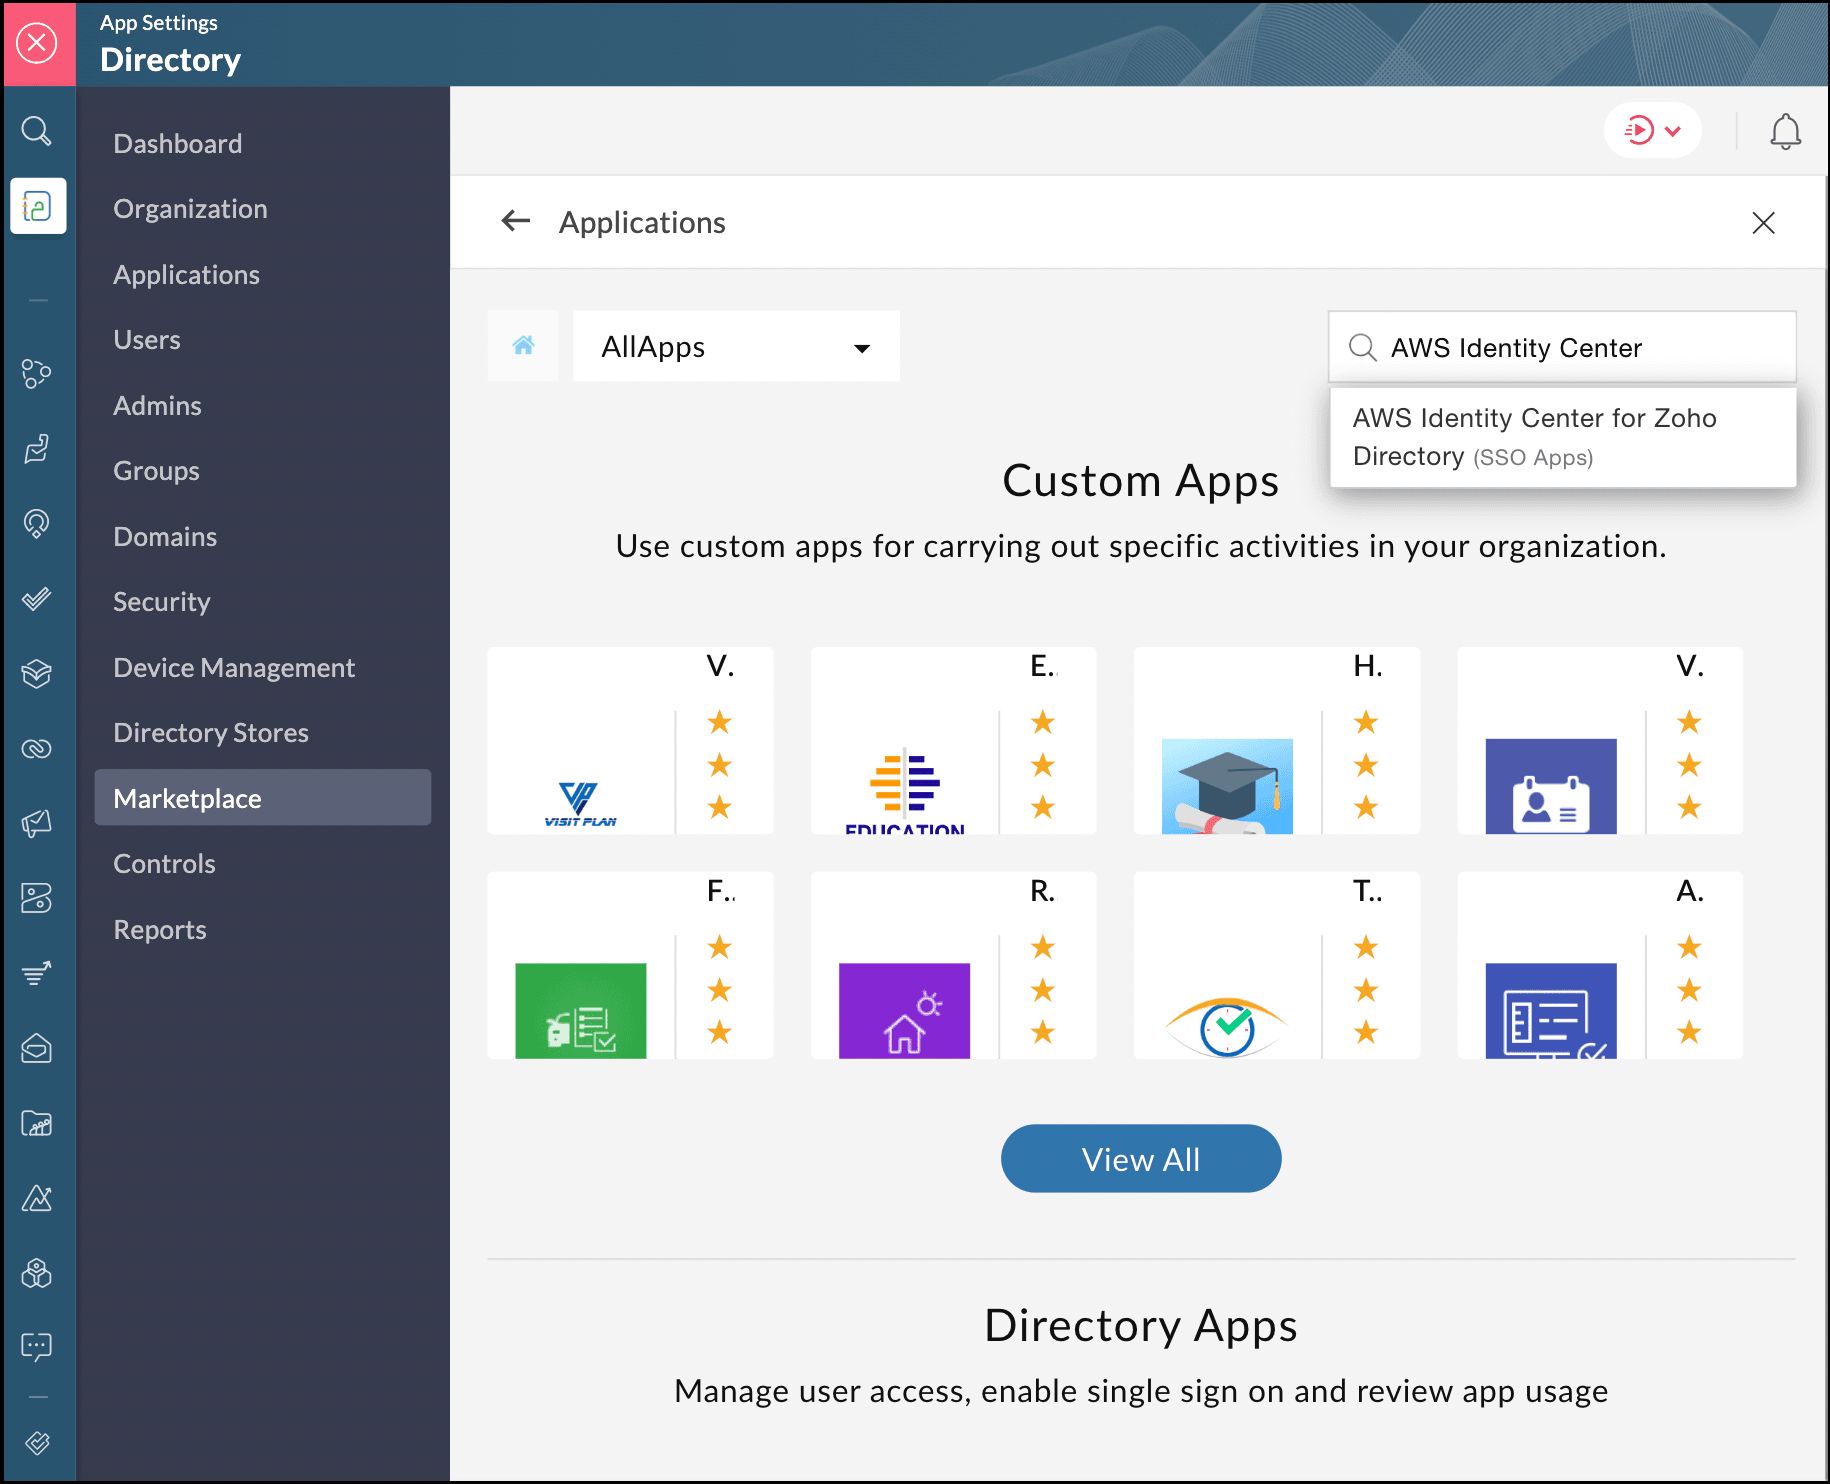
Task: Go back using the Applications arrow
Action: 516,221
